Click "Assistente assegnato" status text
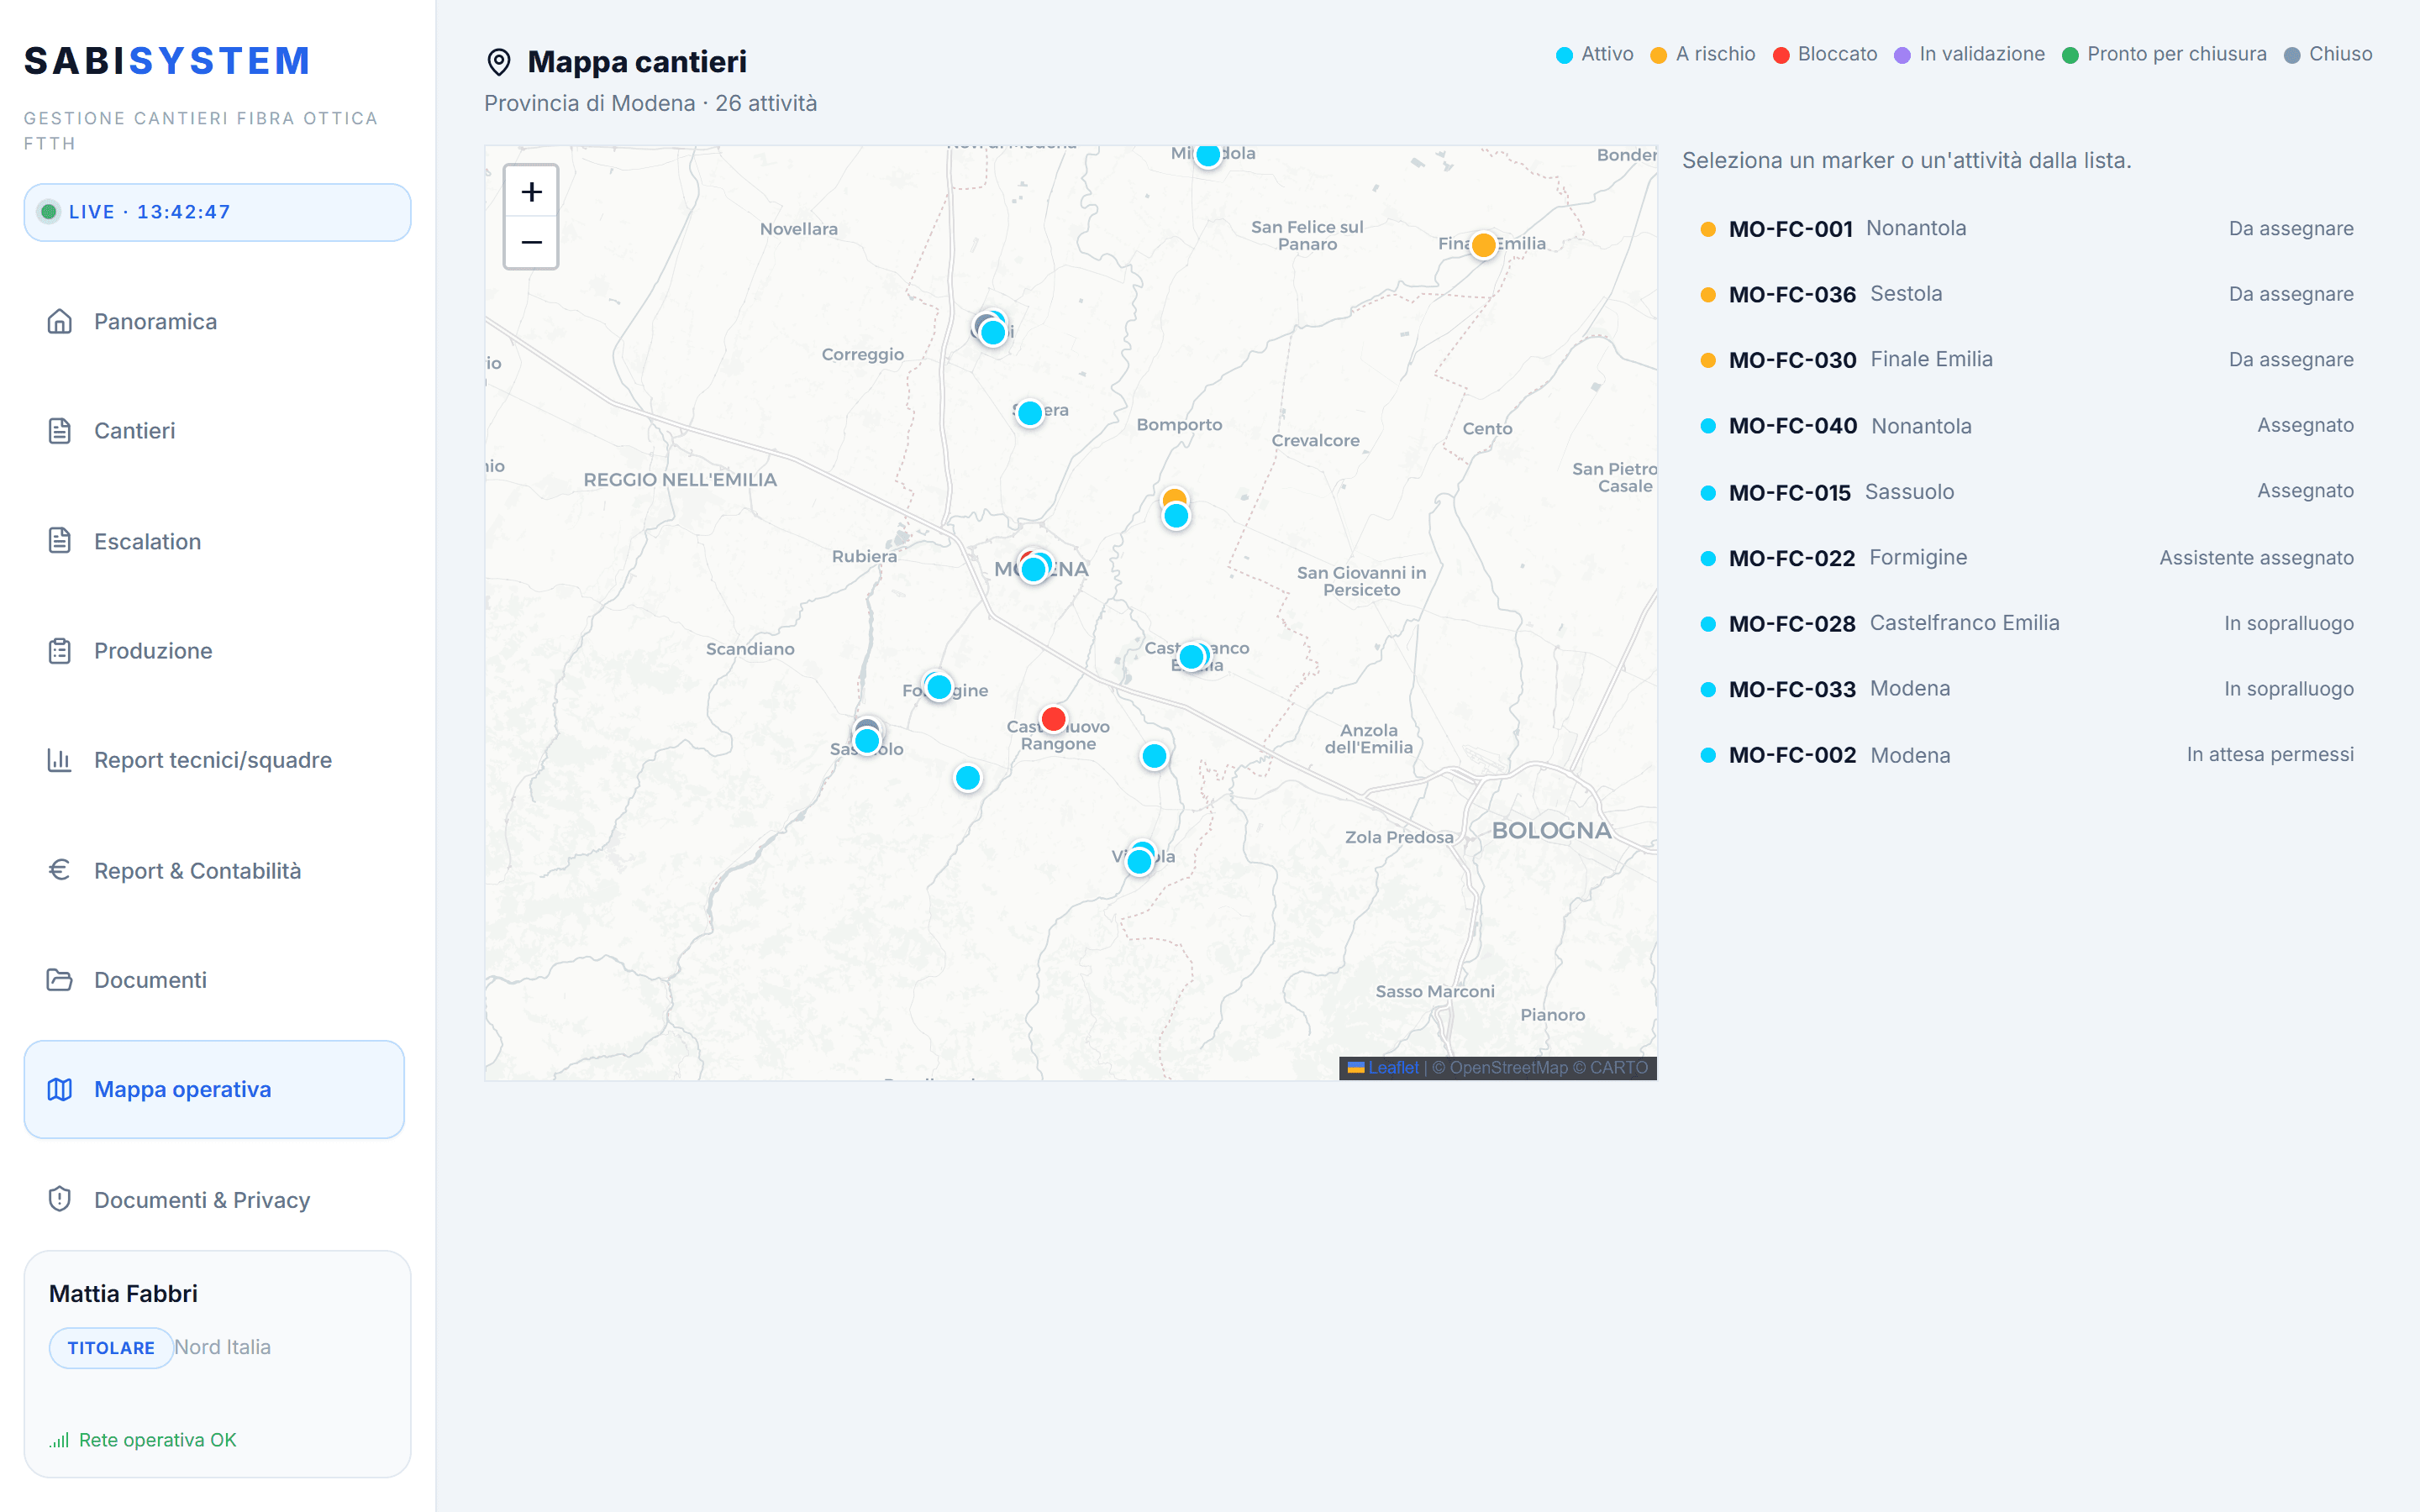2420x1512 pixels. click(2256, 558)
